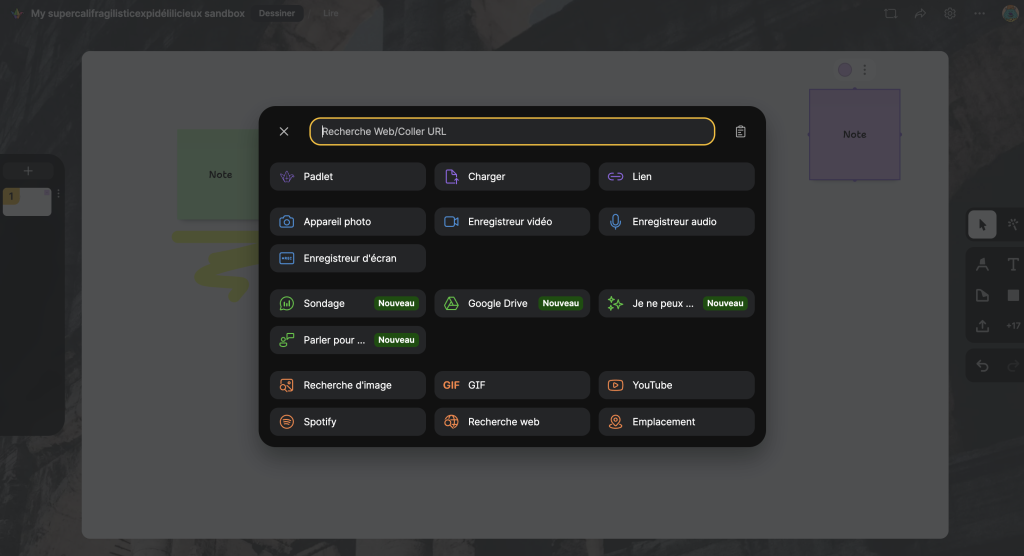The width and height of the screenshot is (1024, 556).
Task: Attach from Google Drive
Action: point(512,303)
